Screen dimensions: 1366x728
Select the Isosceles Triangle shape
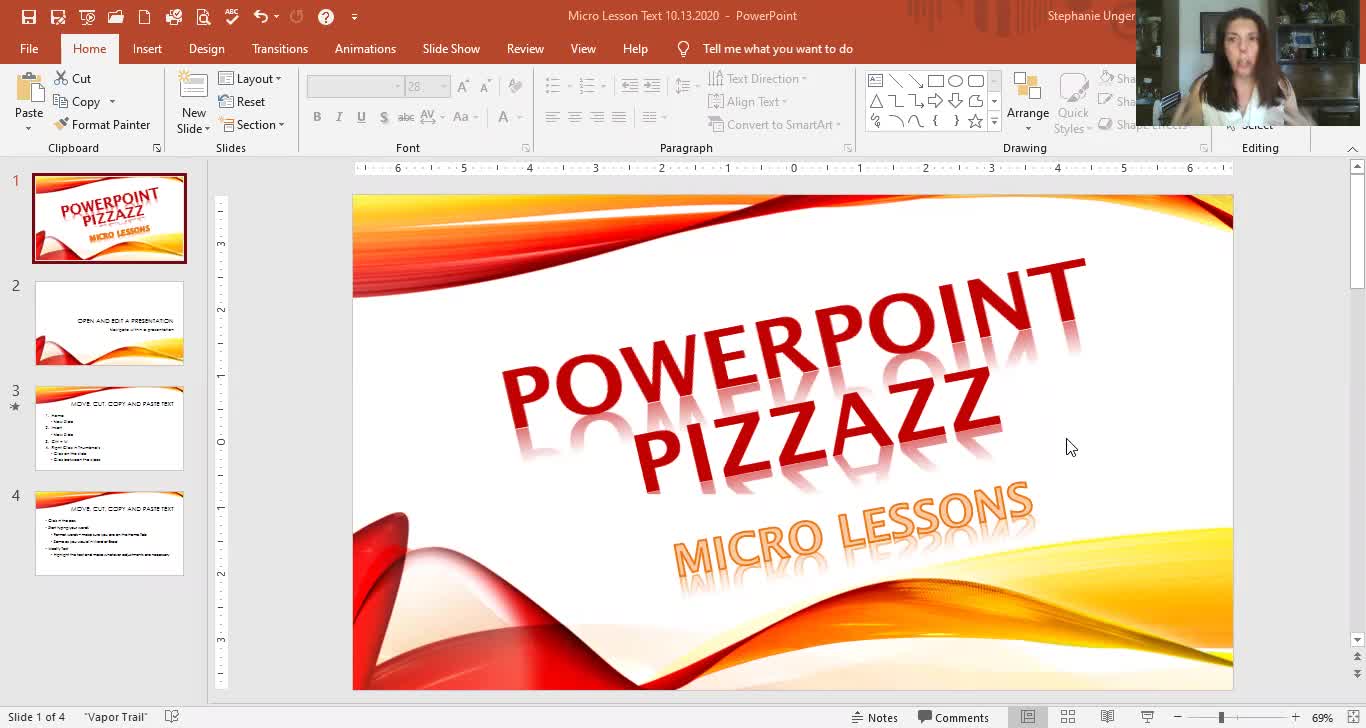pos(875,101)
